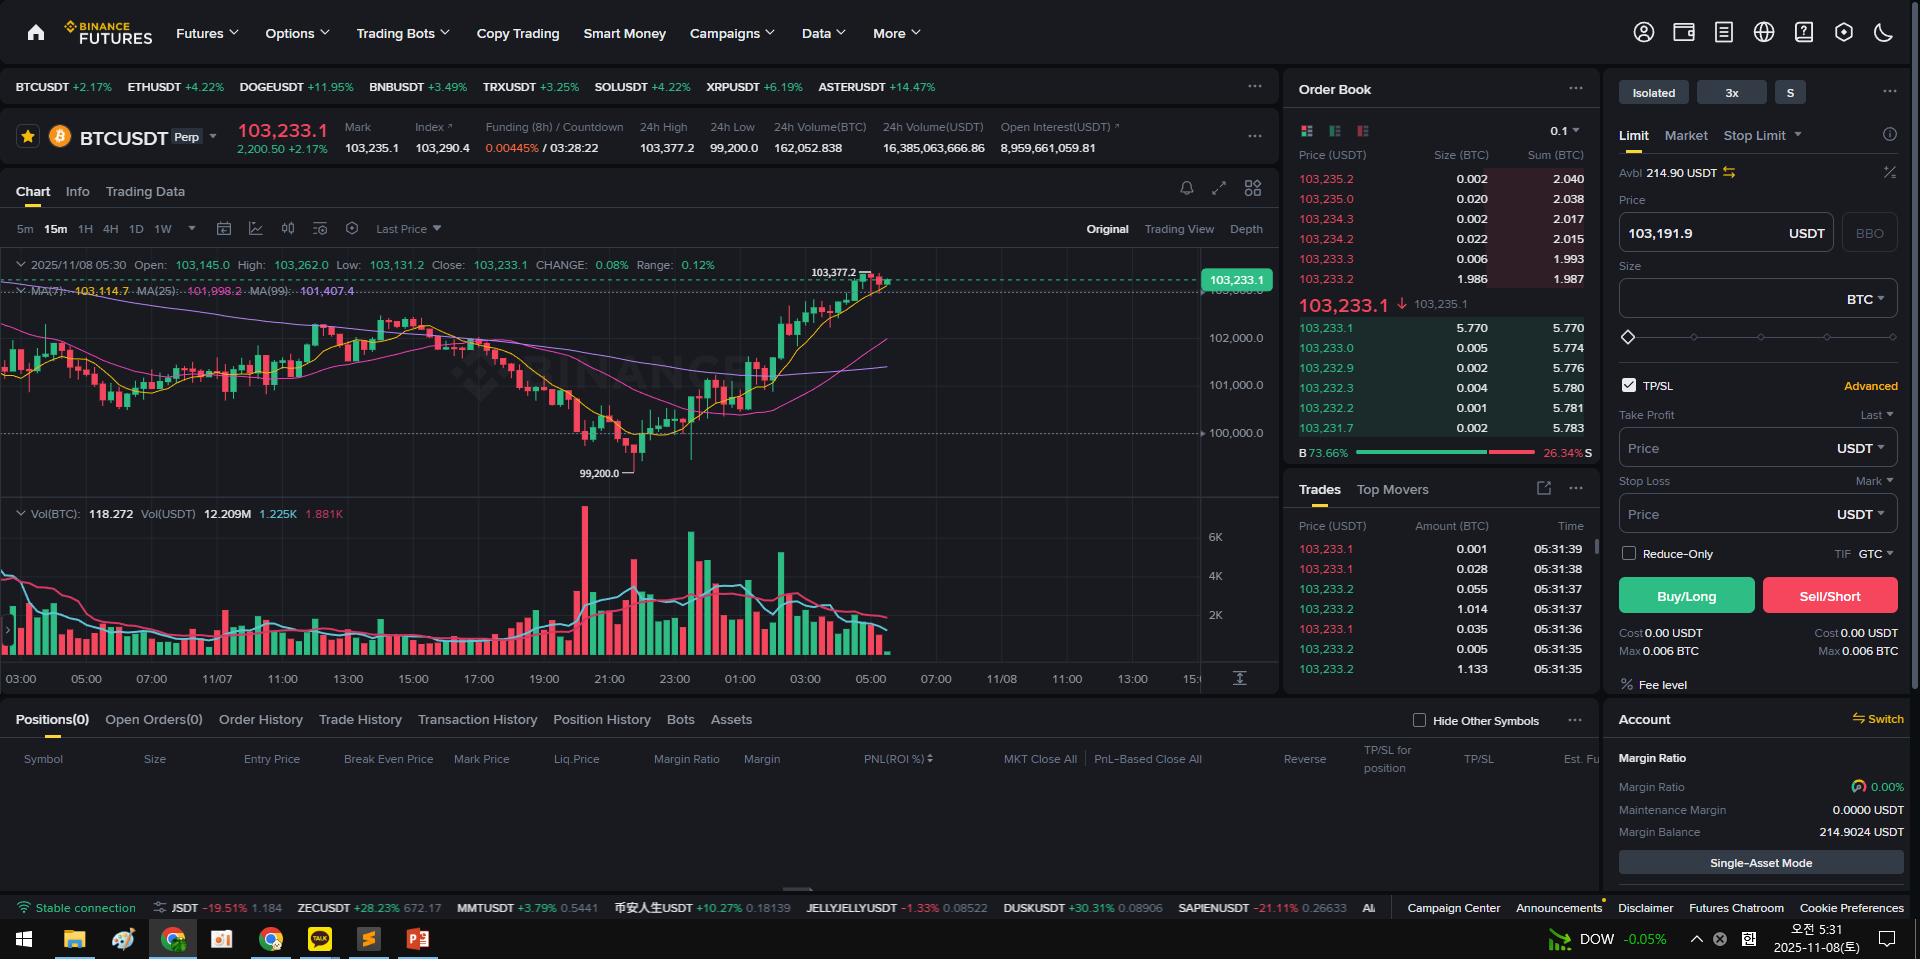1920x959 pixels.
Task: Open the go-to-date calendar icon
Action: (x=224, y=229)
